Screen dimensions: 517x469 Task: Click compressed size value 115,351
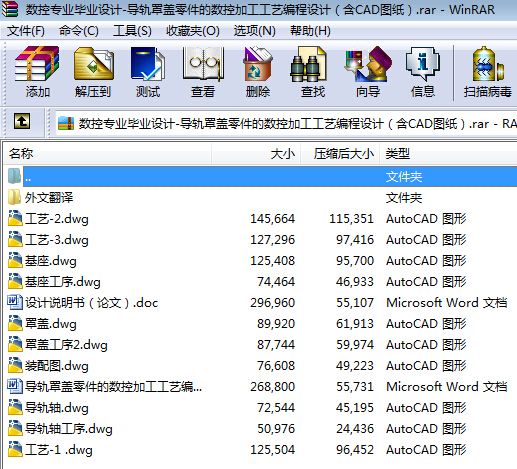pos(352,219)
